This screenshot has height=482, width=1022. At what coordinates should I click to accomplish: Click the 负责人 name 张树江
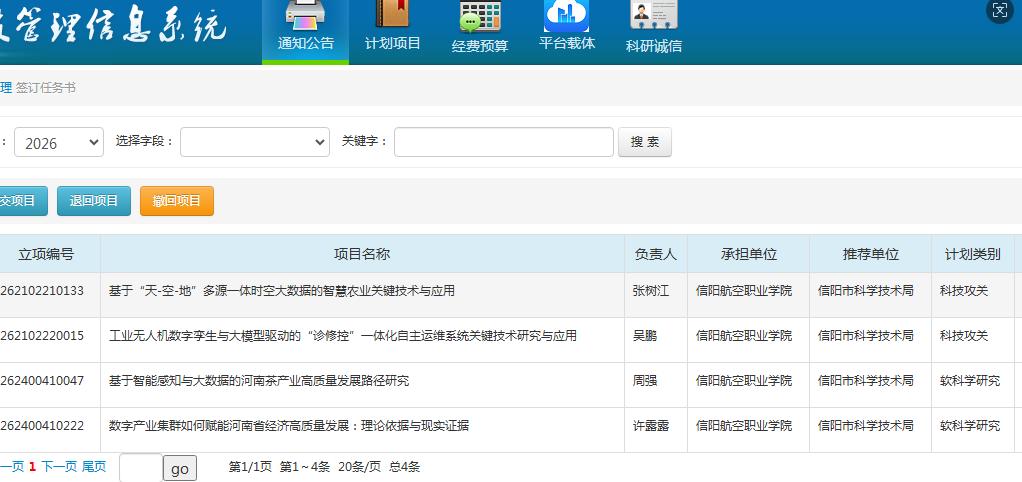coord(650,291)
